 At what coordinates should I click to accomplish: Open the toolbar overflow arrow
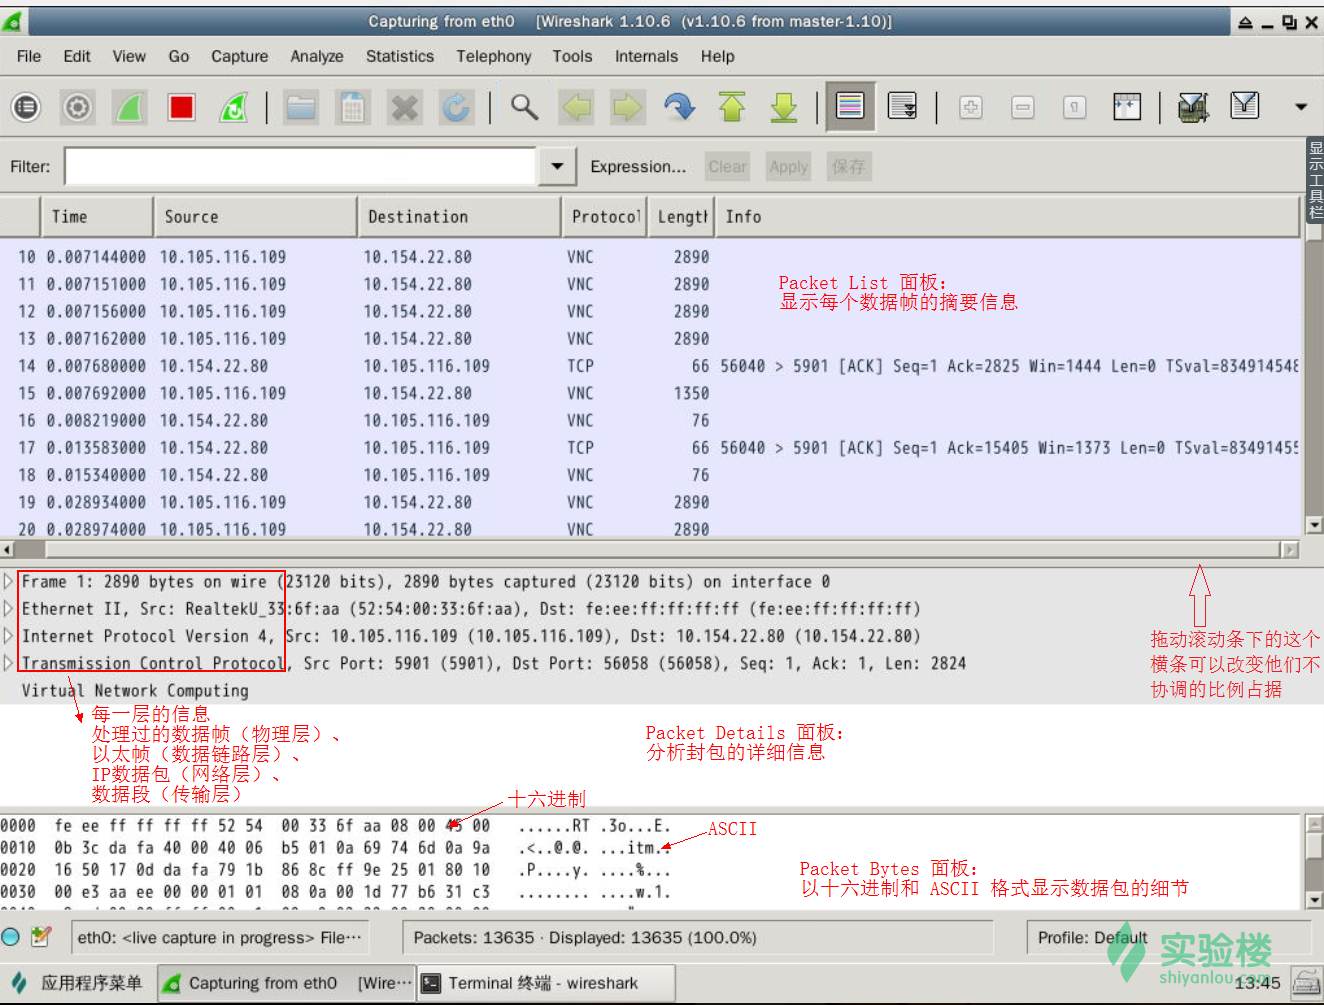click(1300, 107)
